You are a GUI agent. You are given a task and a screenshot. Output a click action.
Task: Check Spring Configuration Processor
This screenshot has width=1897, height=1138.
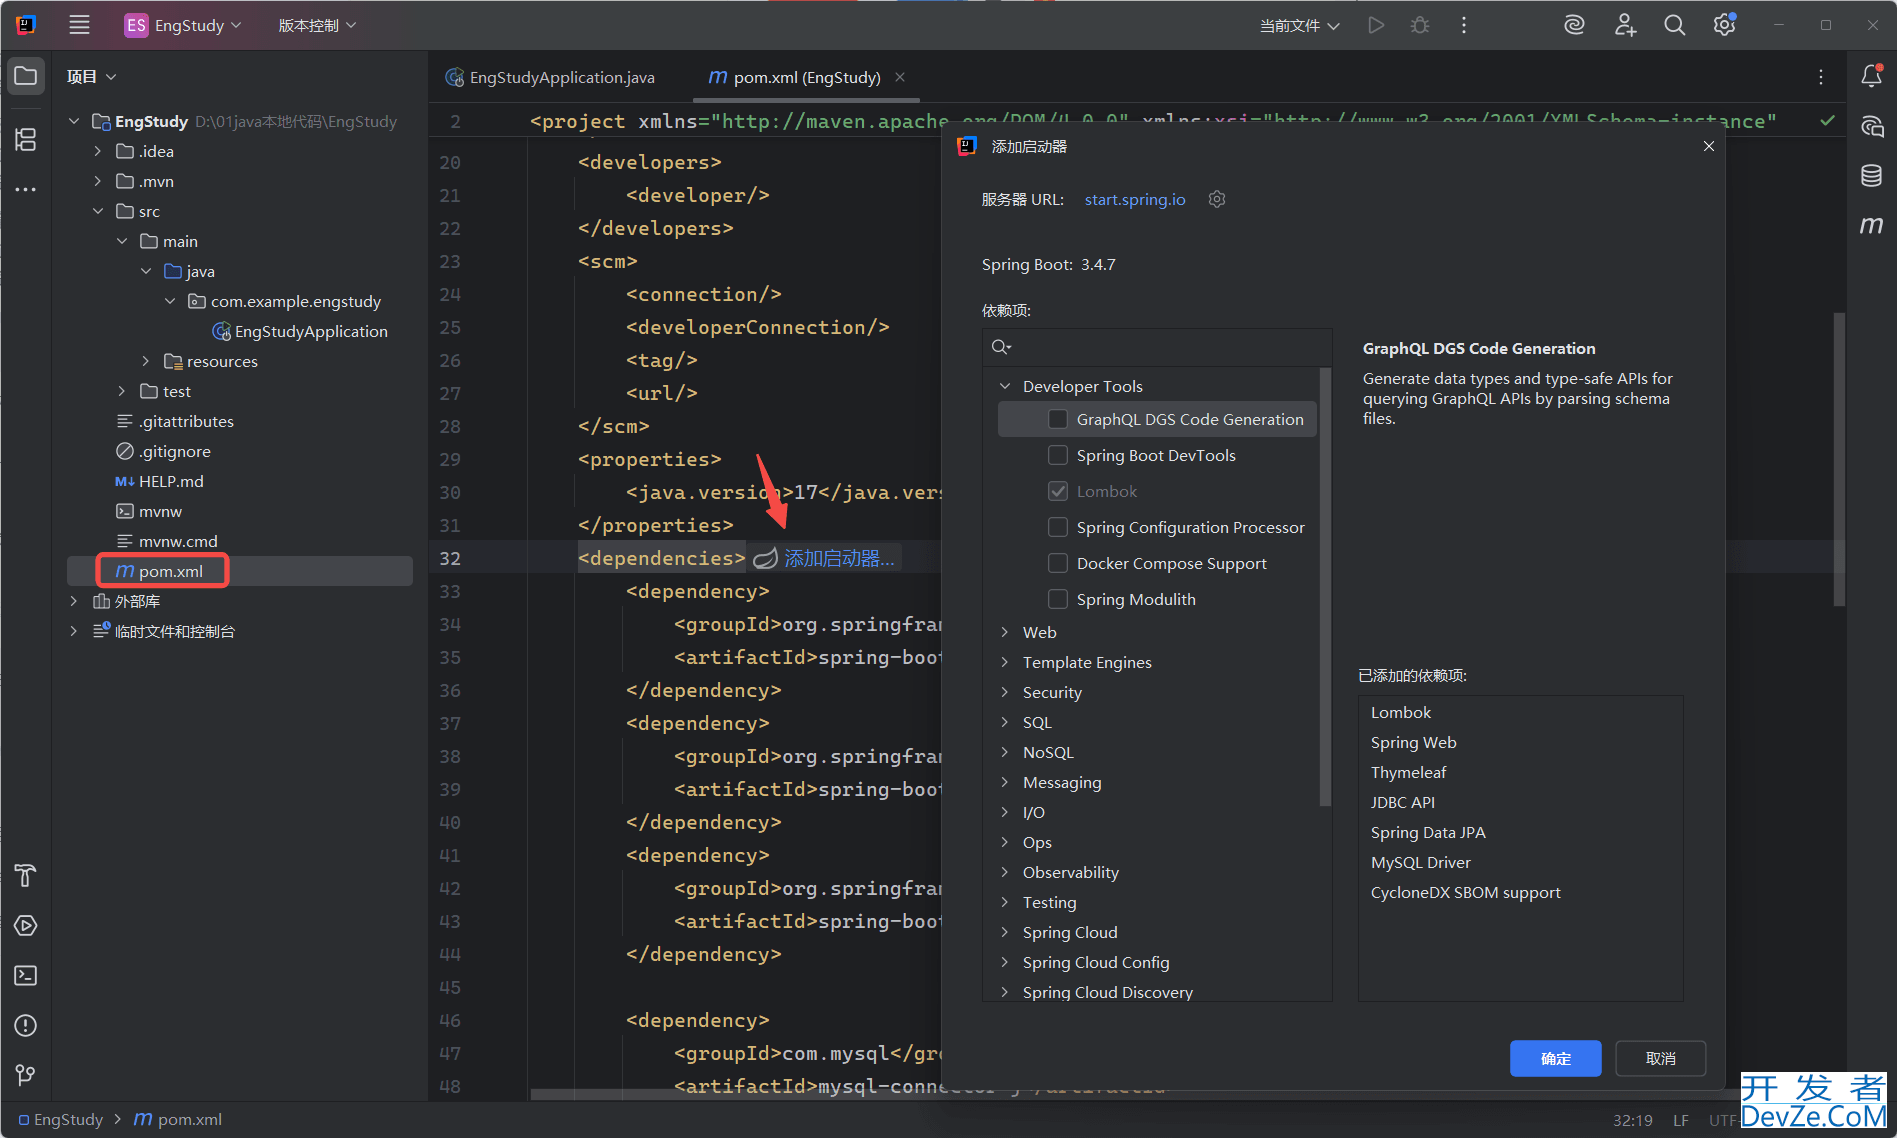(x=1057, y=527)
